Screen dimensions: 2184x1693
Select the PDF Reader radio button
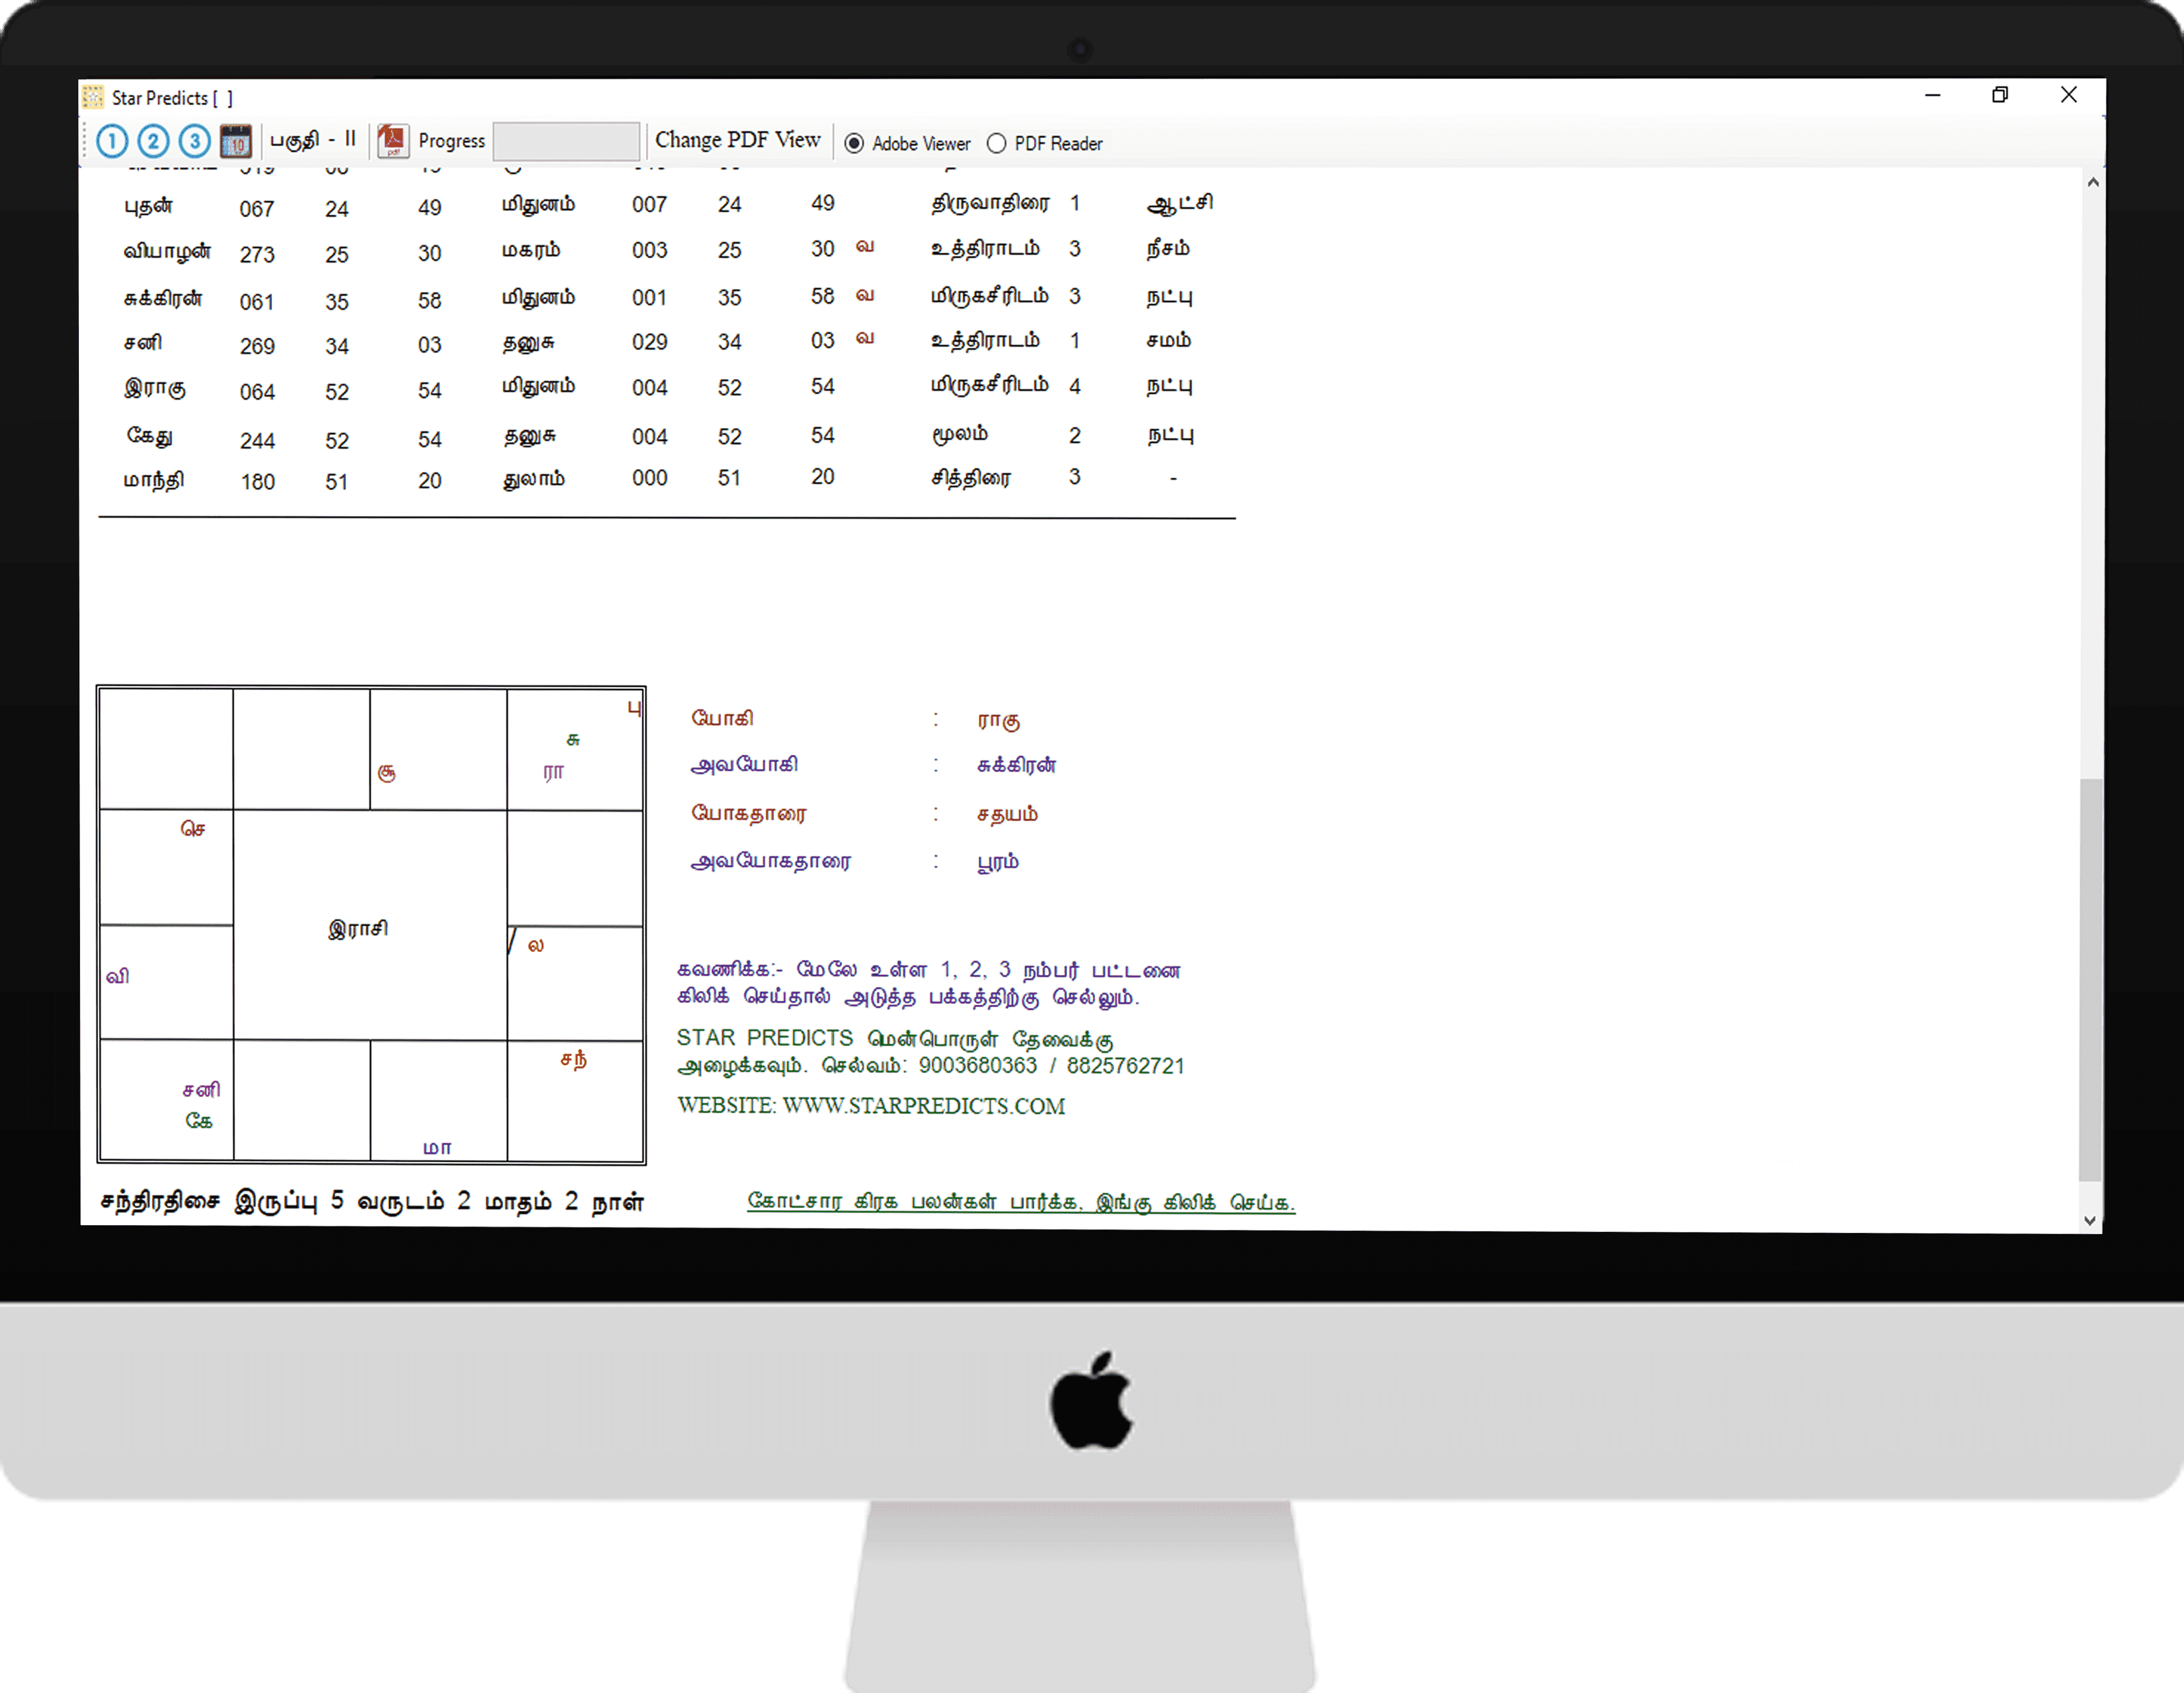coord(996,143)
